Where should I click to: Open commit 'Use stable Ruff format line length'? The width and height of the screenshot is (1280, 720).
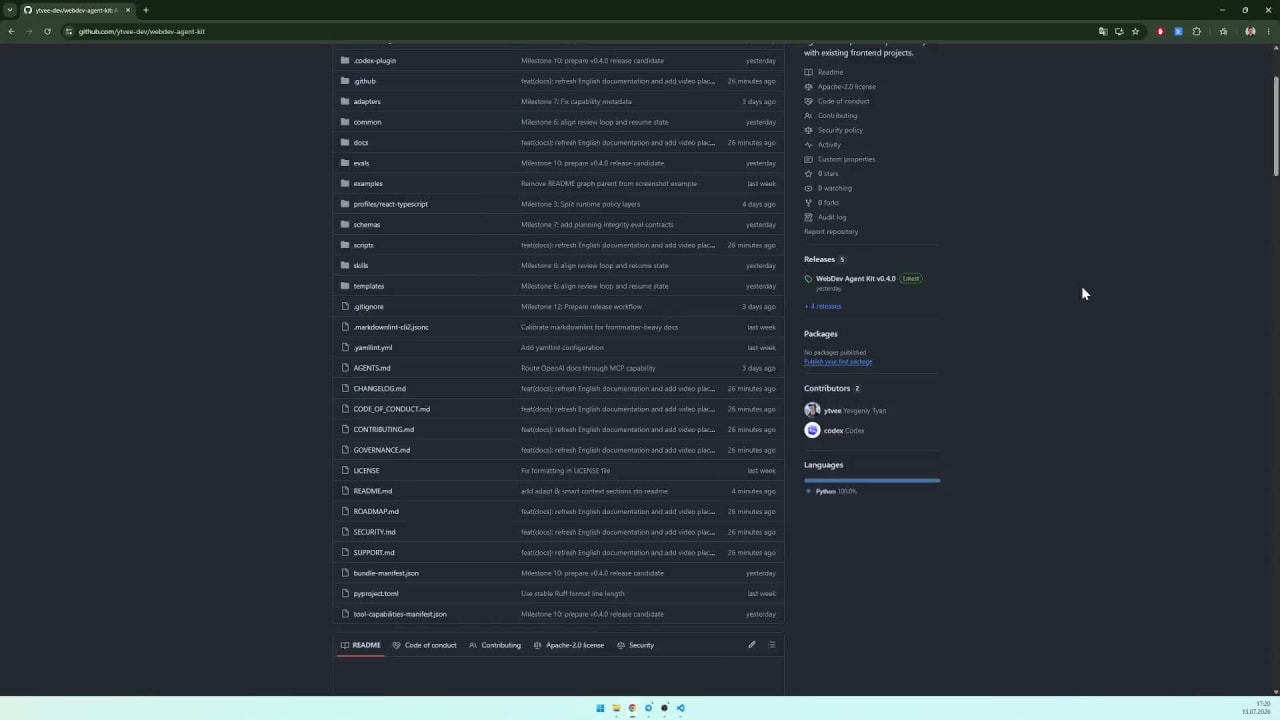(572, 593)
